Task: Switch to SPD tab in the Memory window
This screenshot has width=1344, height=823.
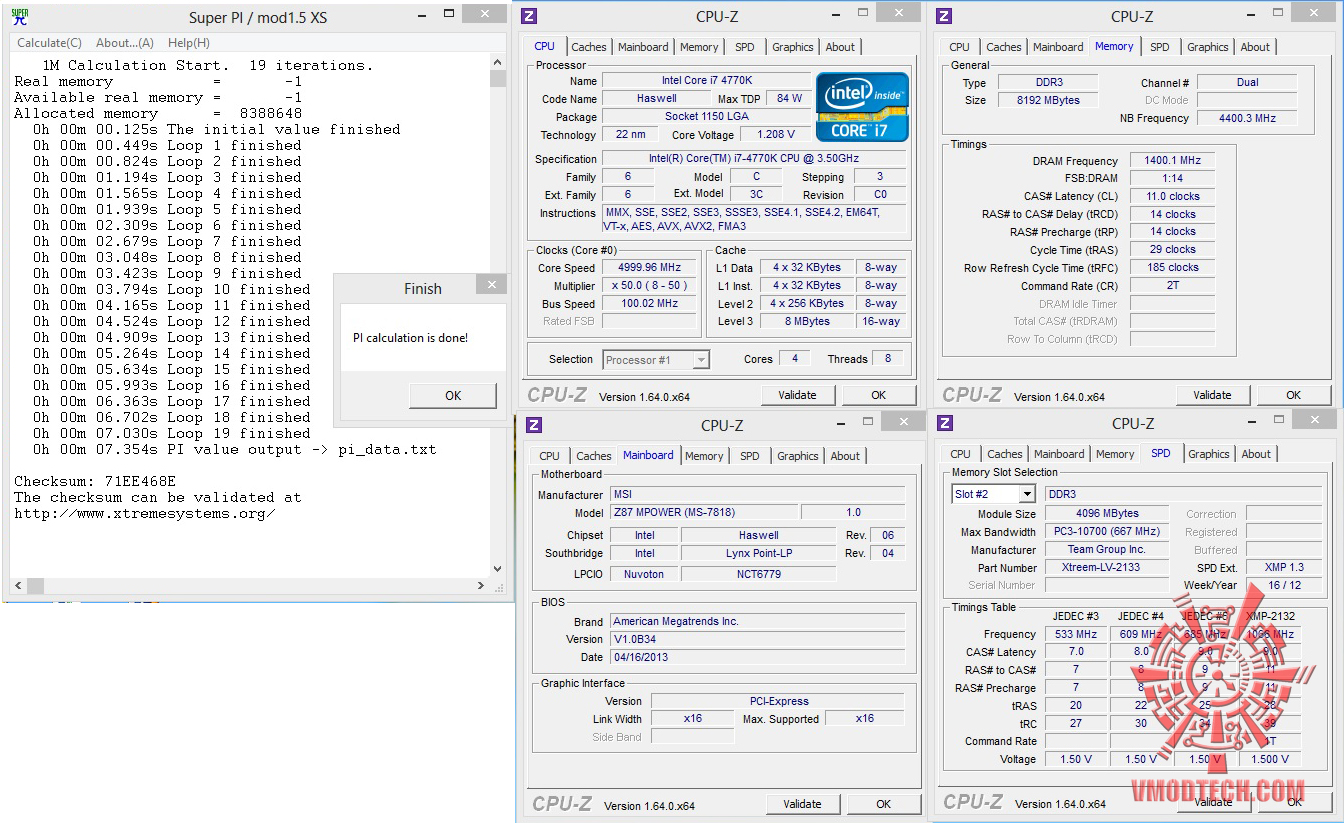Action: pos(1159,47)
